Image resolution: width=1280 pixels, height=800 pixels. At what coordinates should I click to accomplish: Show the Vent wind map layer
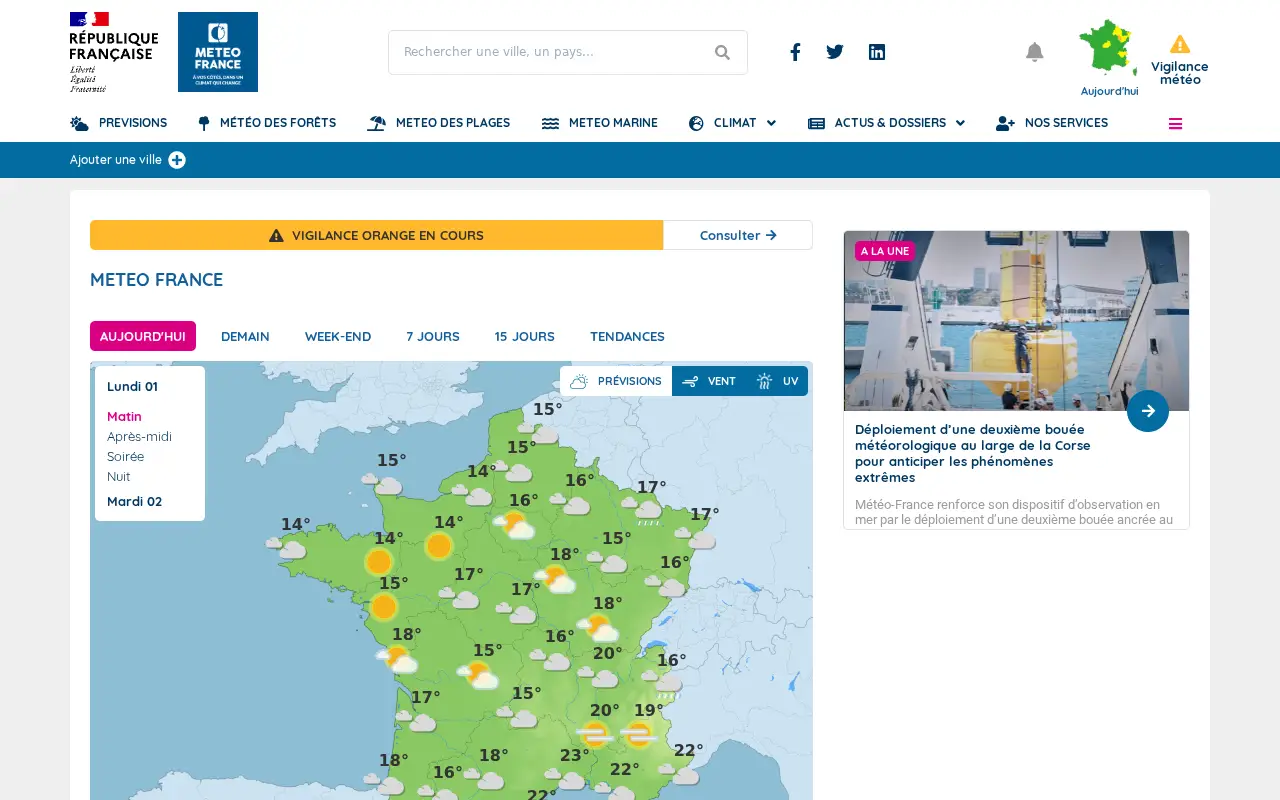[x=709, y=381]
